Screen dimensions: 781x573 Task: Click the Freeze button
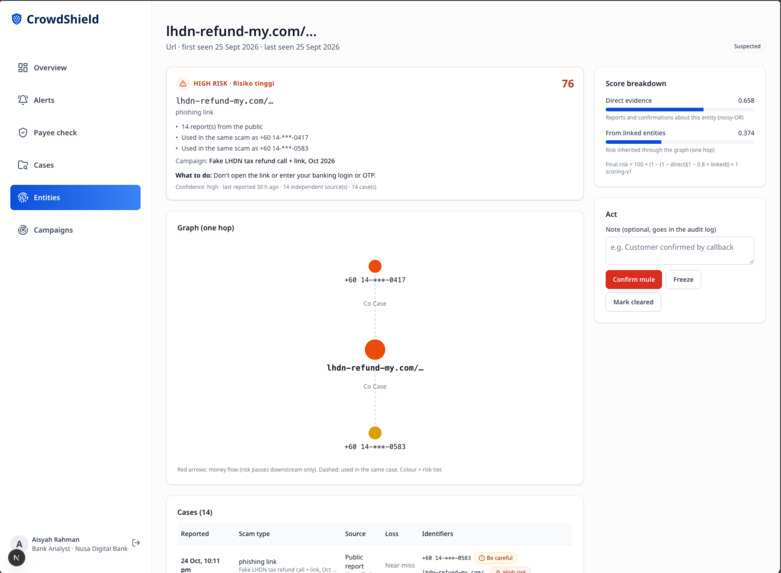(x=683, y=280)
